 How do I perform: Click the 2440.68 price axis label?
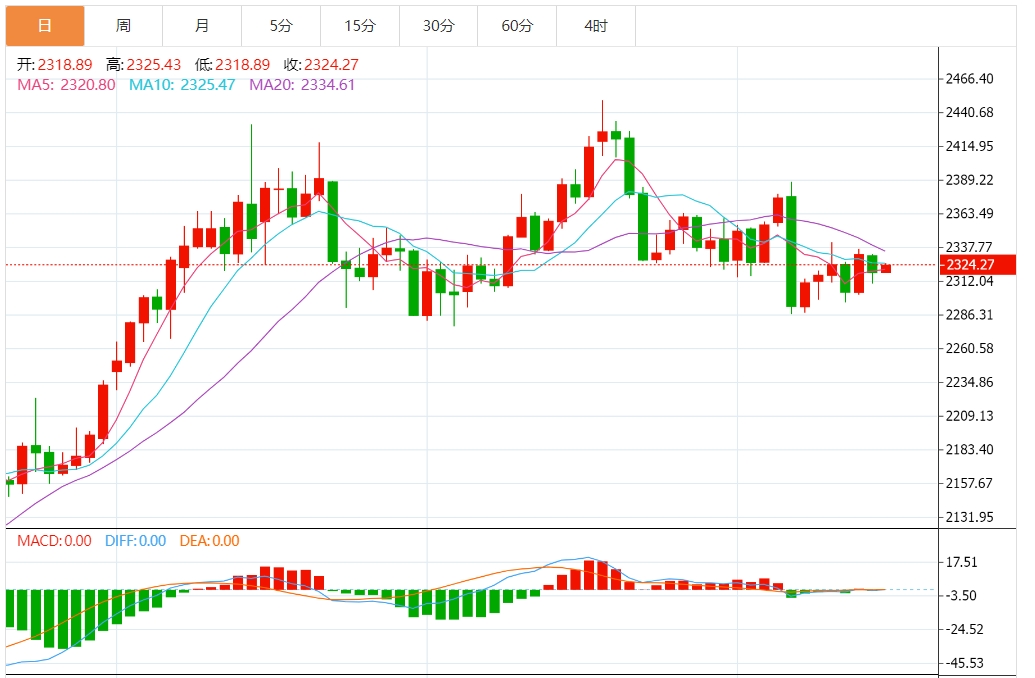click(969, 112)
